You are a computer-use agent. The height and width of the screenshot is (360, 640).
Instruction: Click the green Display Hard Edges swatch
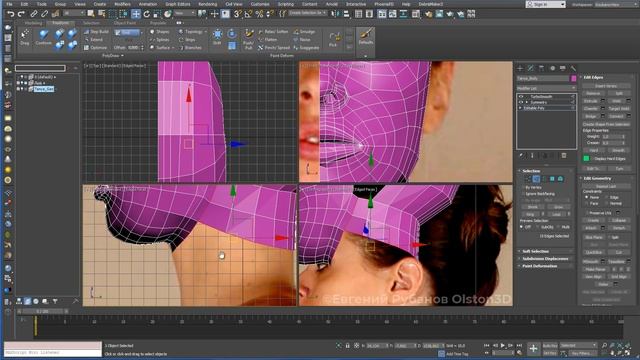(586, 159)
